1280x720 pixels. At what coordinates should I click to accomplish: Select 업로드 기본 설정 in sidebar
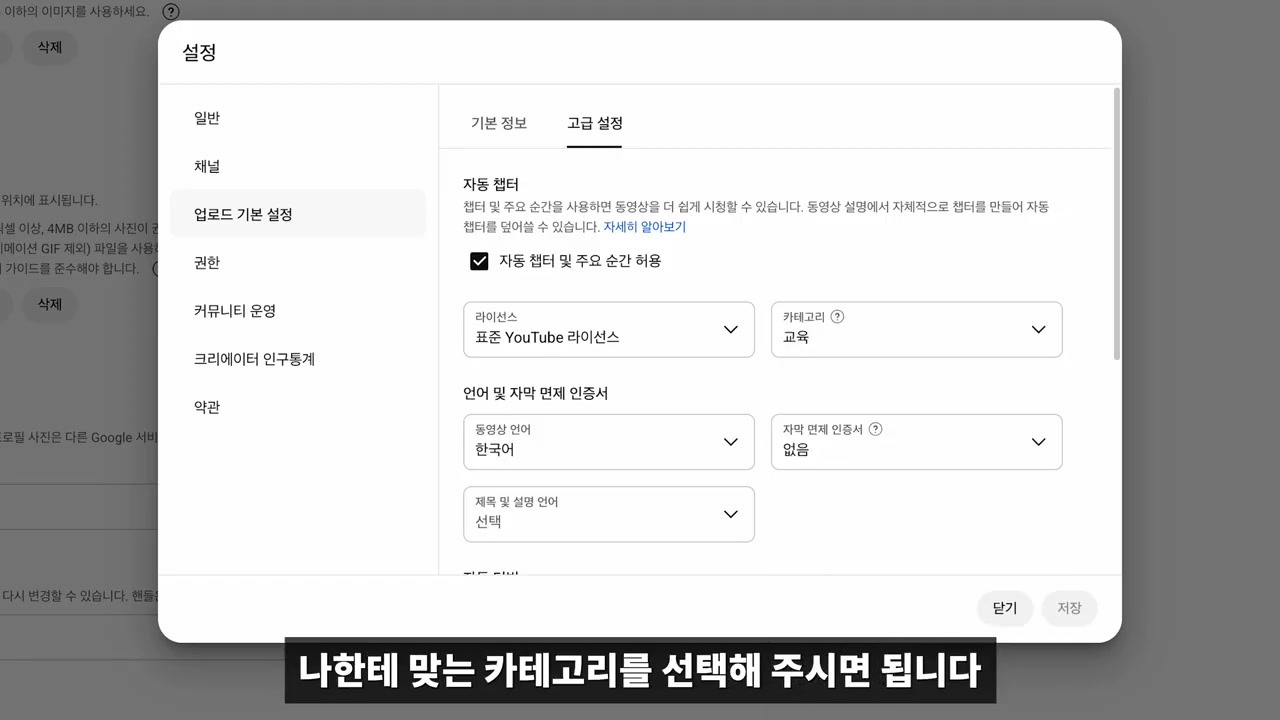pyautogui.click(x=298, y=214)
